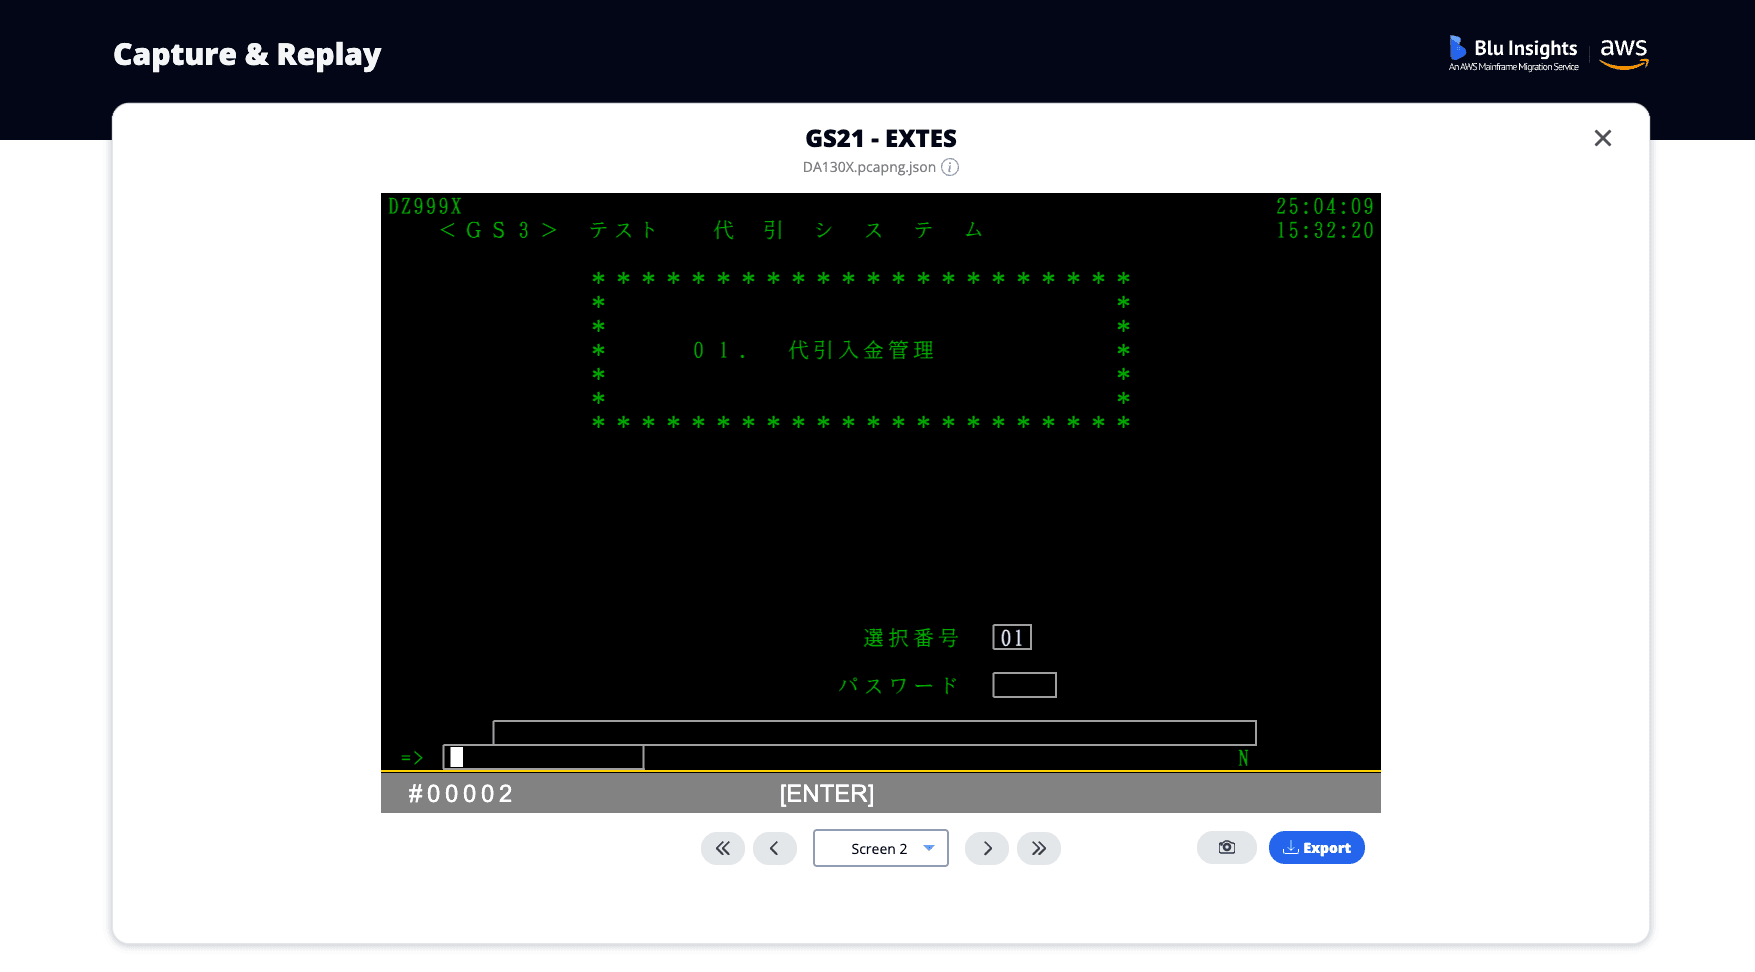The height and width of the screenshot is (972, 1755).
Task: Place cursor in the => command input
Action: [x=544, y=757]
